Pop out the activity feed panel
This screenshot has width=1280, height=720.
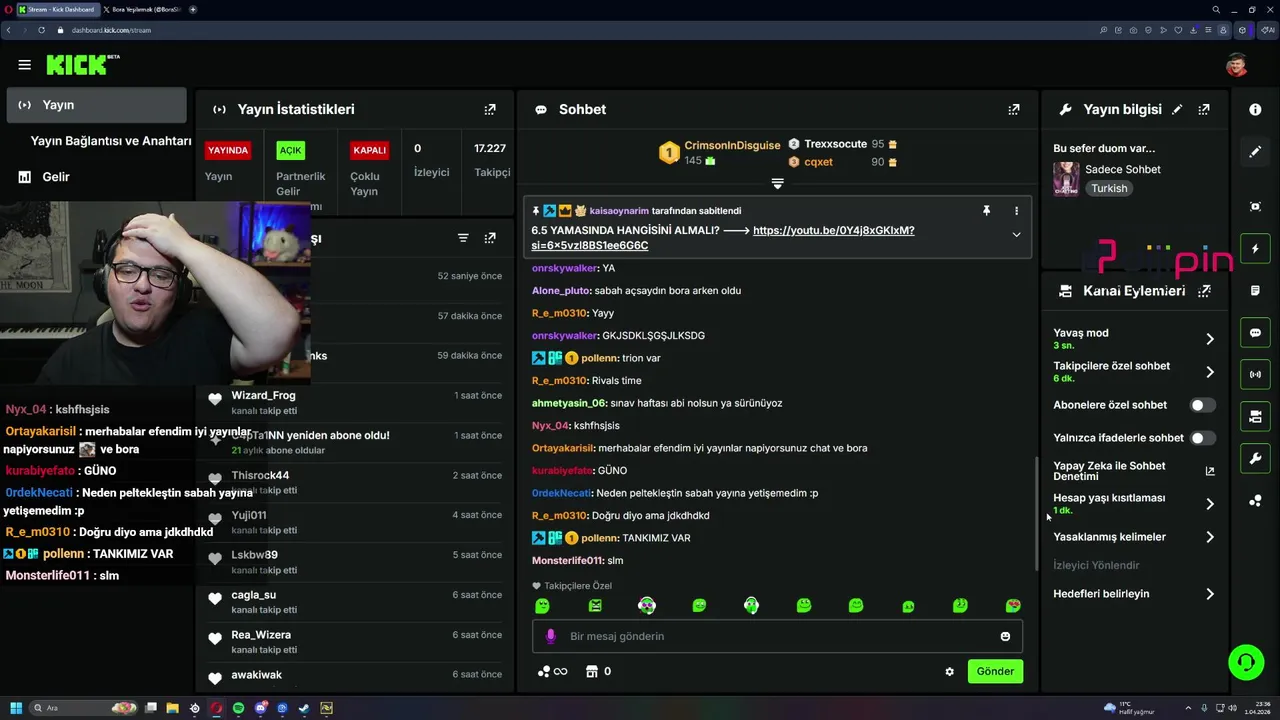click(490, 238)
